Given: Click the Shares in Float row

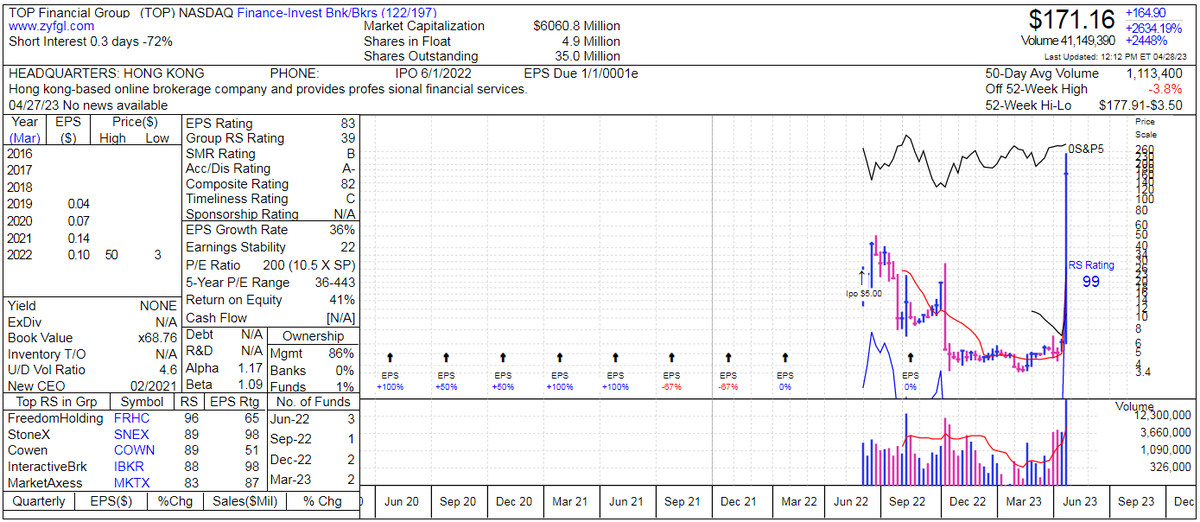Looking at the screenshot, I should pos(492,41).
